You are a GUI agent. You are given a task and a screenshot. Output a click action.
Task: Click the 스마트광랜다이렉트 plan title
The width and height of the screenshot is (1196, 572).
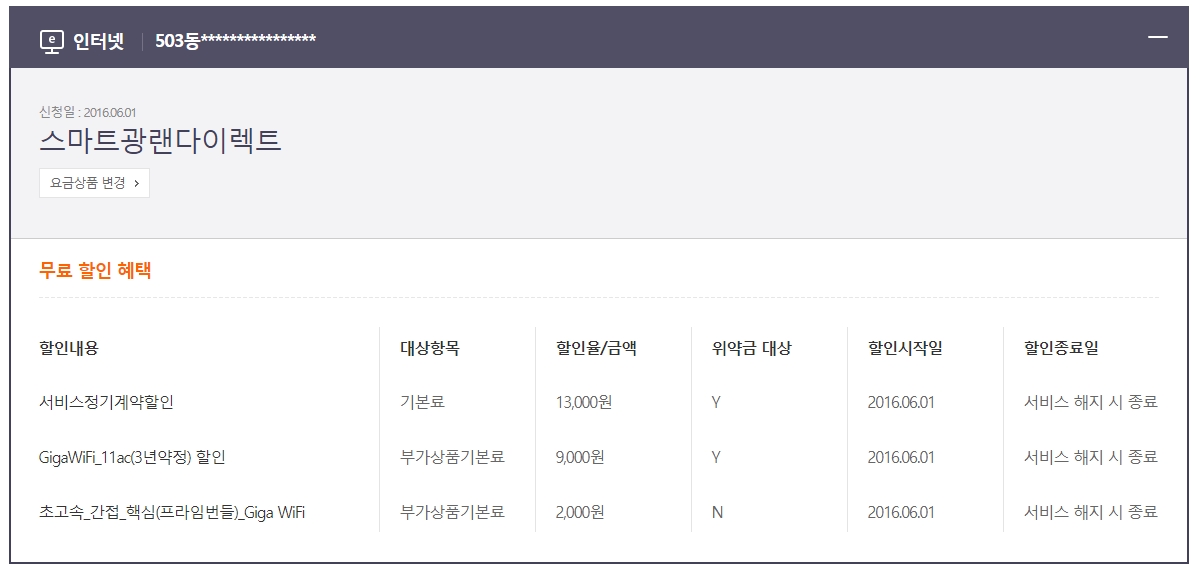click(160, 141)
